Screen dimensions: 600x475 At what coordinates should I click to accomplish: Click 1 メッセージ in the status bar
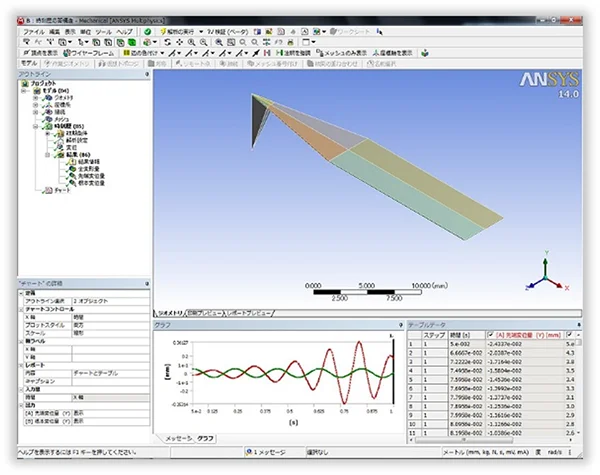[x=267, y=452]
